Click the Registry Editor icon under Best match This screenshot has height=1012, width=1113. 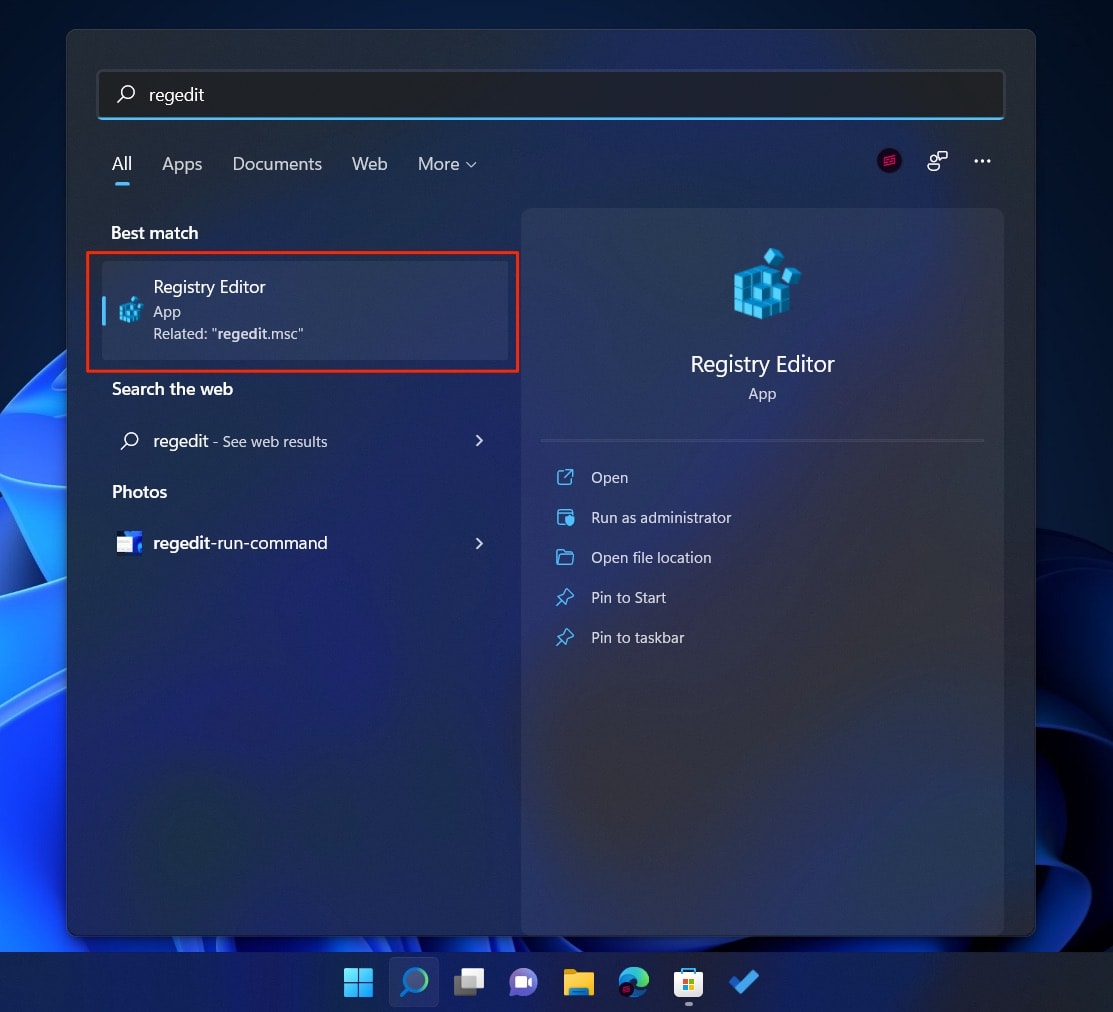click(x=130, y=310)
